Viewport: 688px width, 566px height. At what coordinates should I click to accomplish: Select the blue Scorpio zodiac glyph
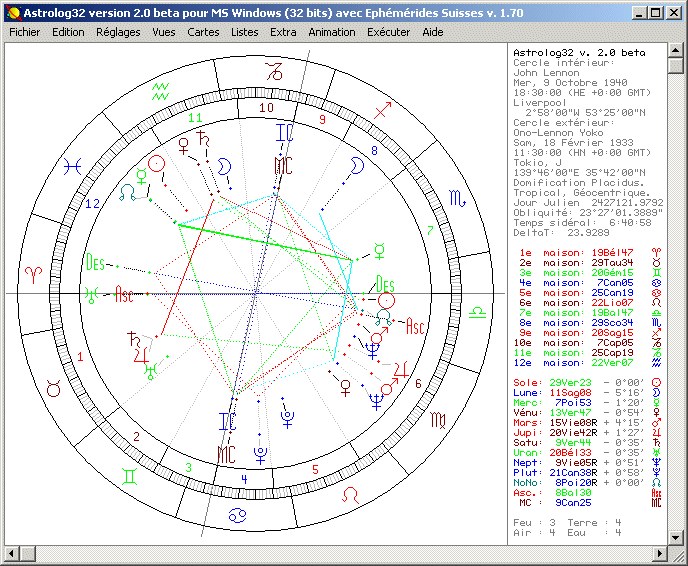[x=456, y=200]
